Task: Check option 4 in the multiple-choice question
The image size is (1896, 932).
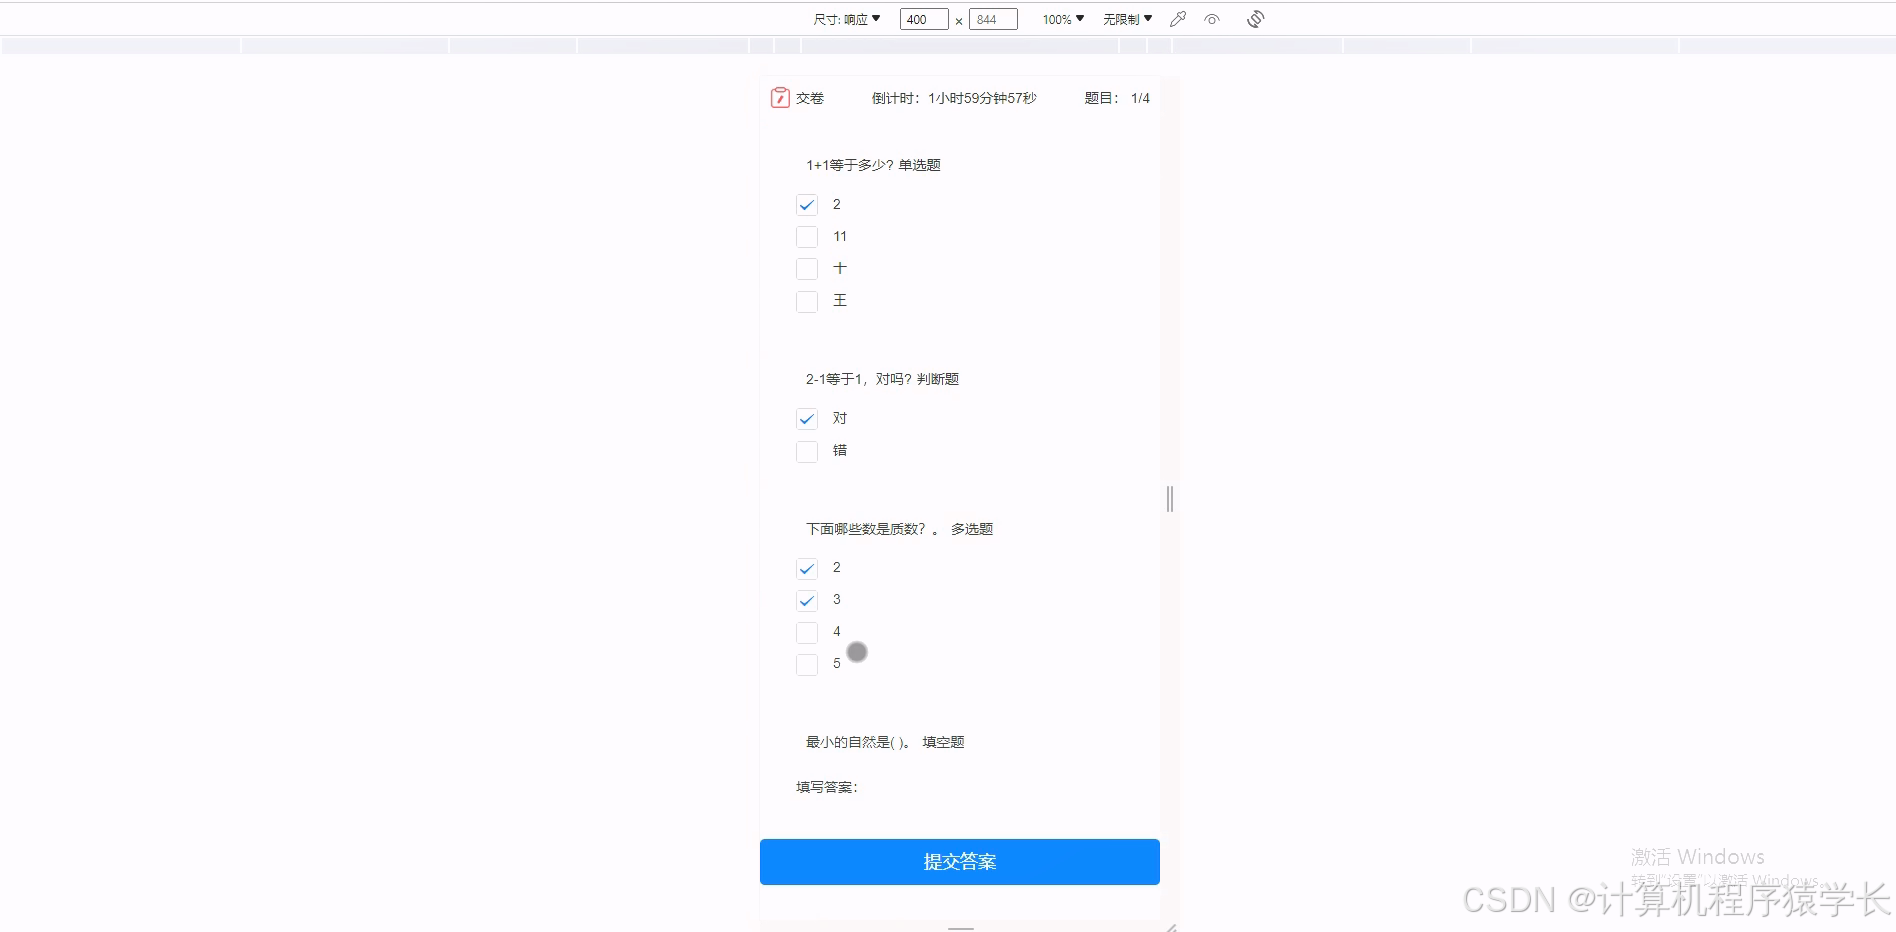Action: (x=807, y=632)
